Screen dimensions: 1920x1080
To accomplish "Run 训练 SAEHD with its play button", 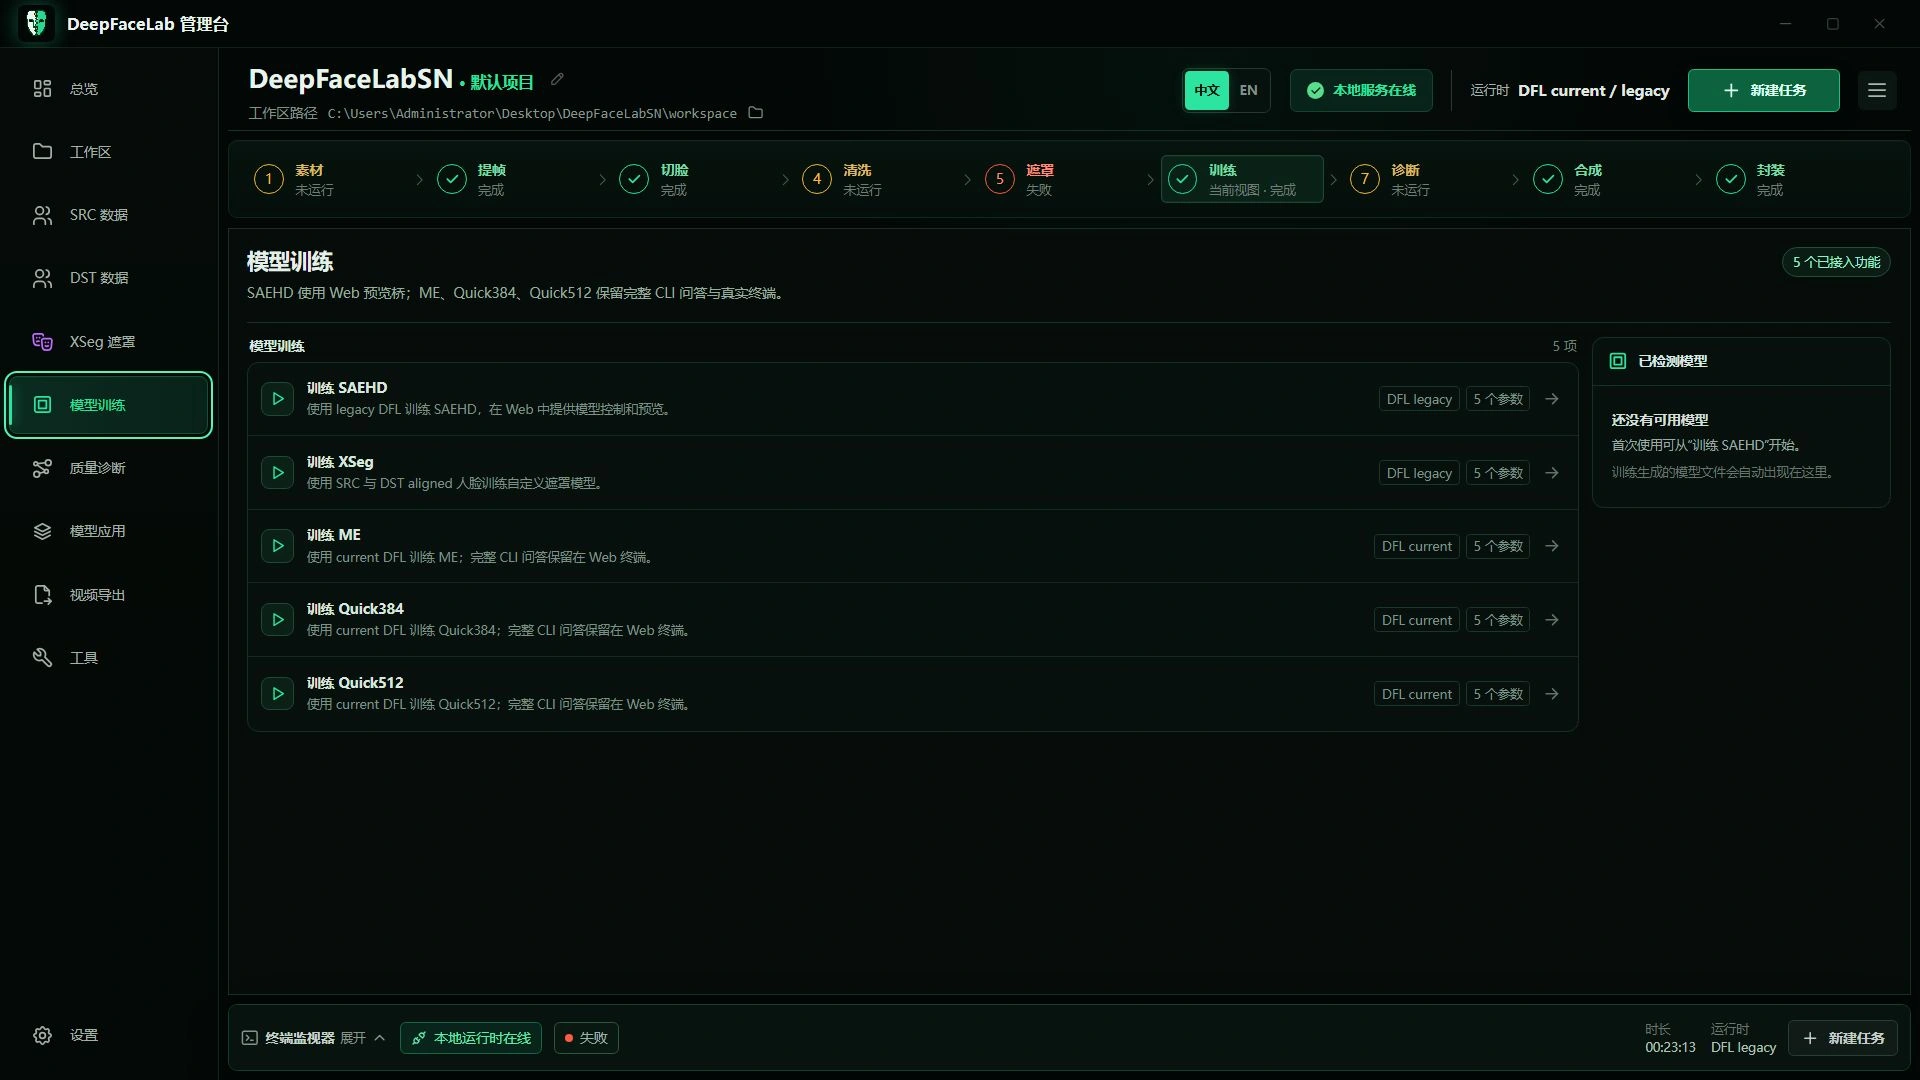I will [x=277, y=399].
